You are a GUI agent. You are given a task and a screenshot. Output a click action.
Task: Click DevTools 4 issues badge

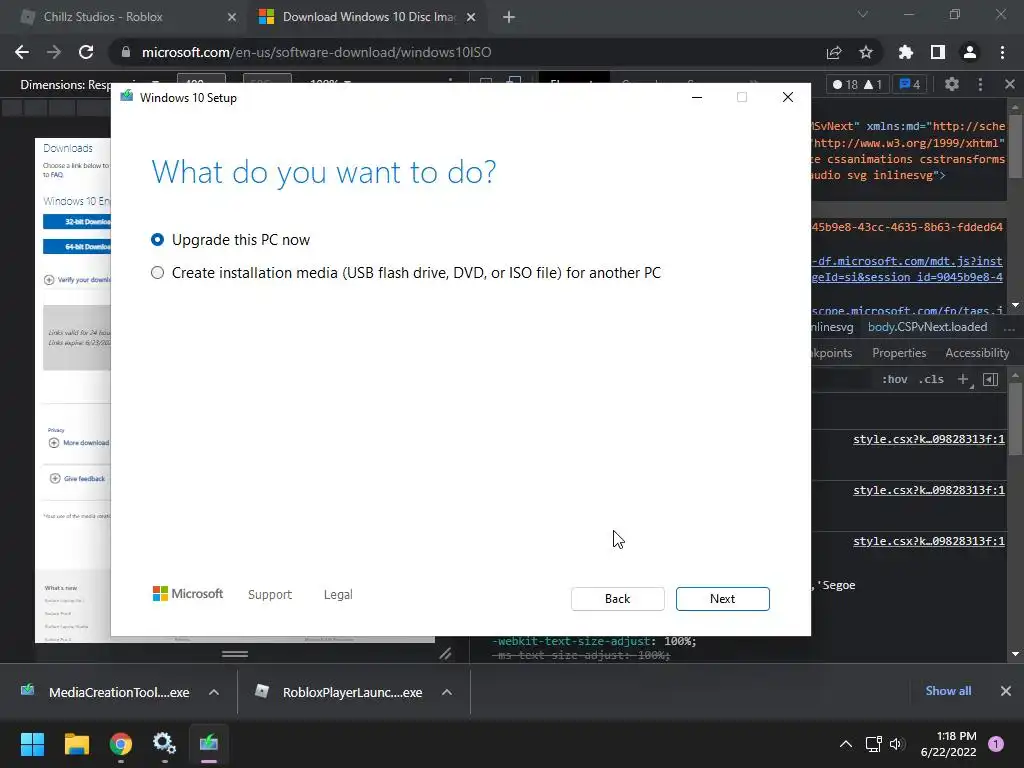(x=910, y=84)
